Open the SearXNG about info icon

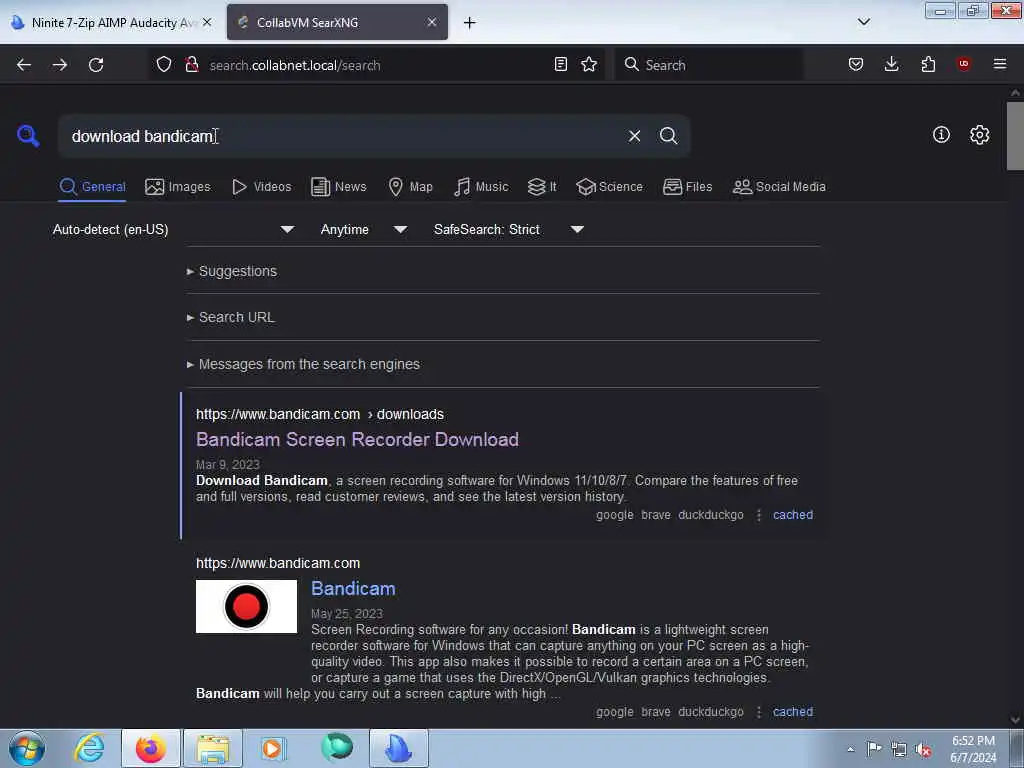tap(941, 135)
